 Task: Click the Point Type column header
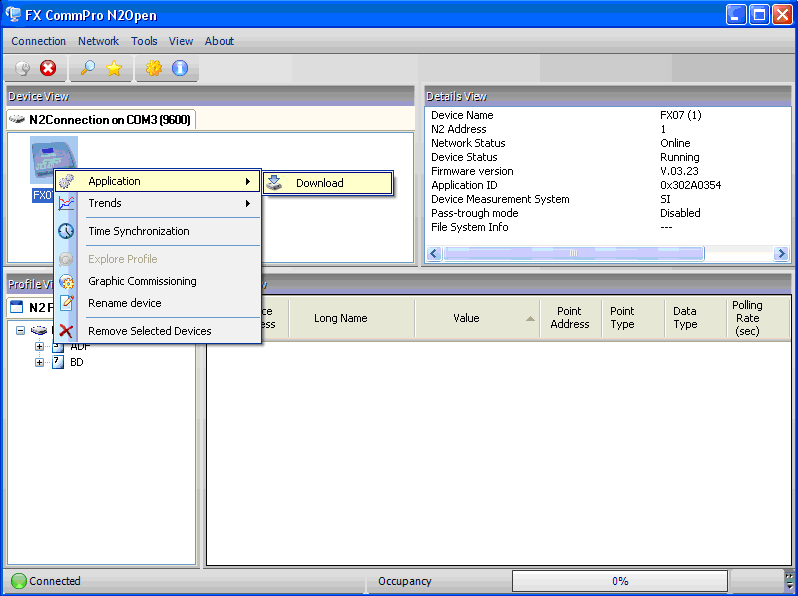pyautogui.click(x=632, y=318)
